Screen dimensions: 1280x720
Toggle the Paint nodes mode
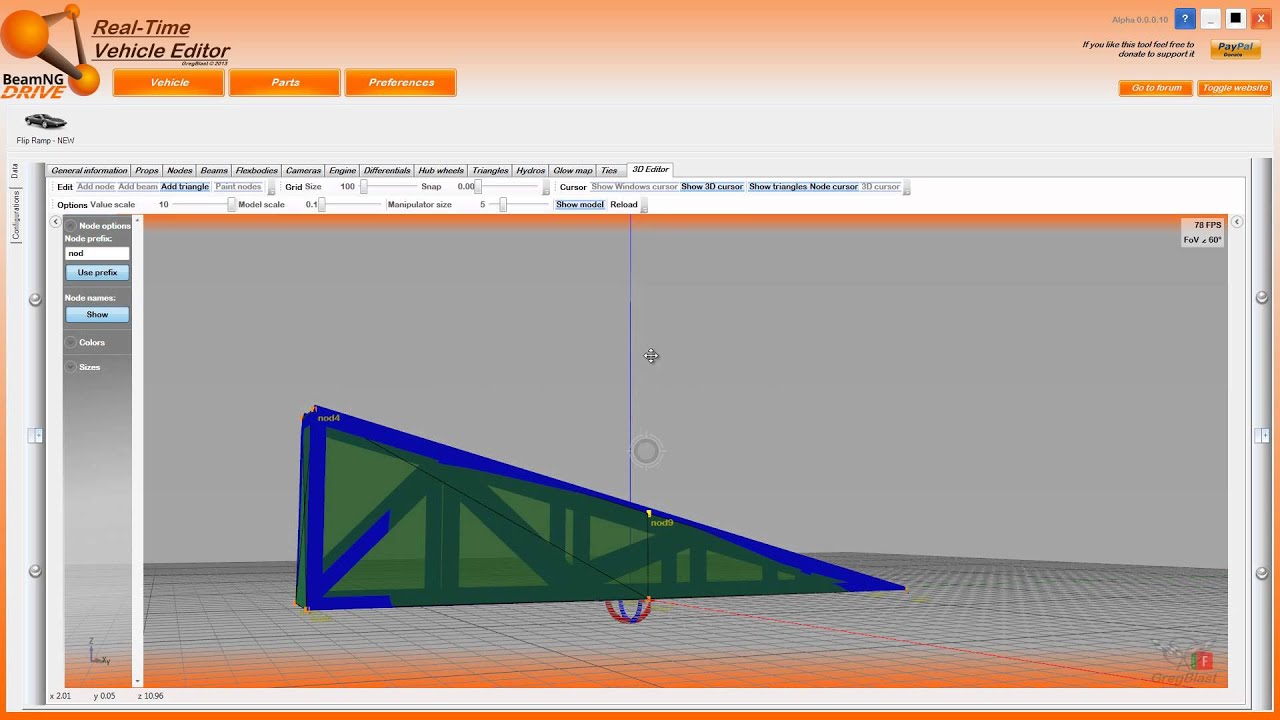tap(238, 187)
